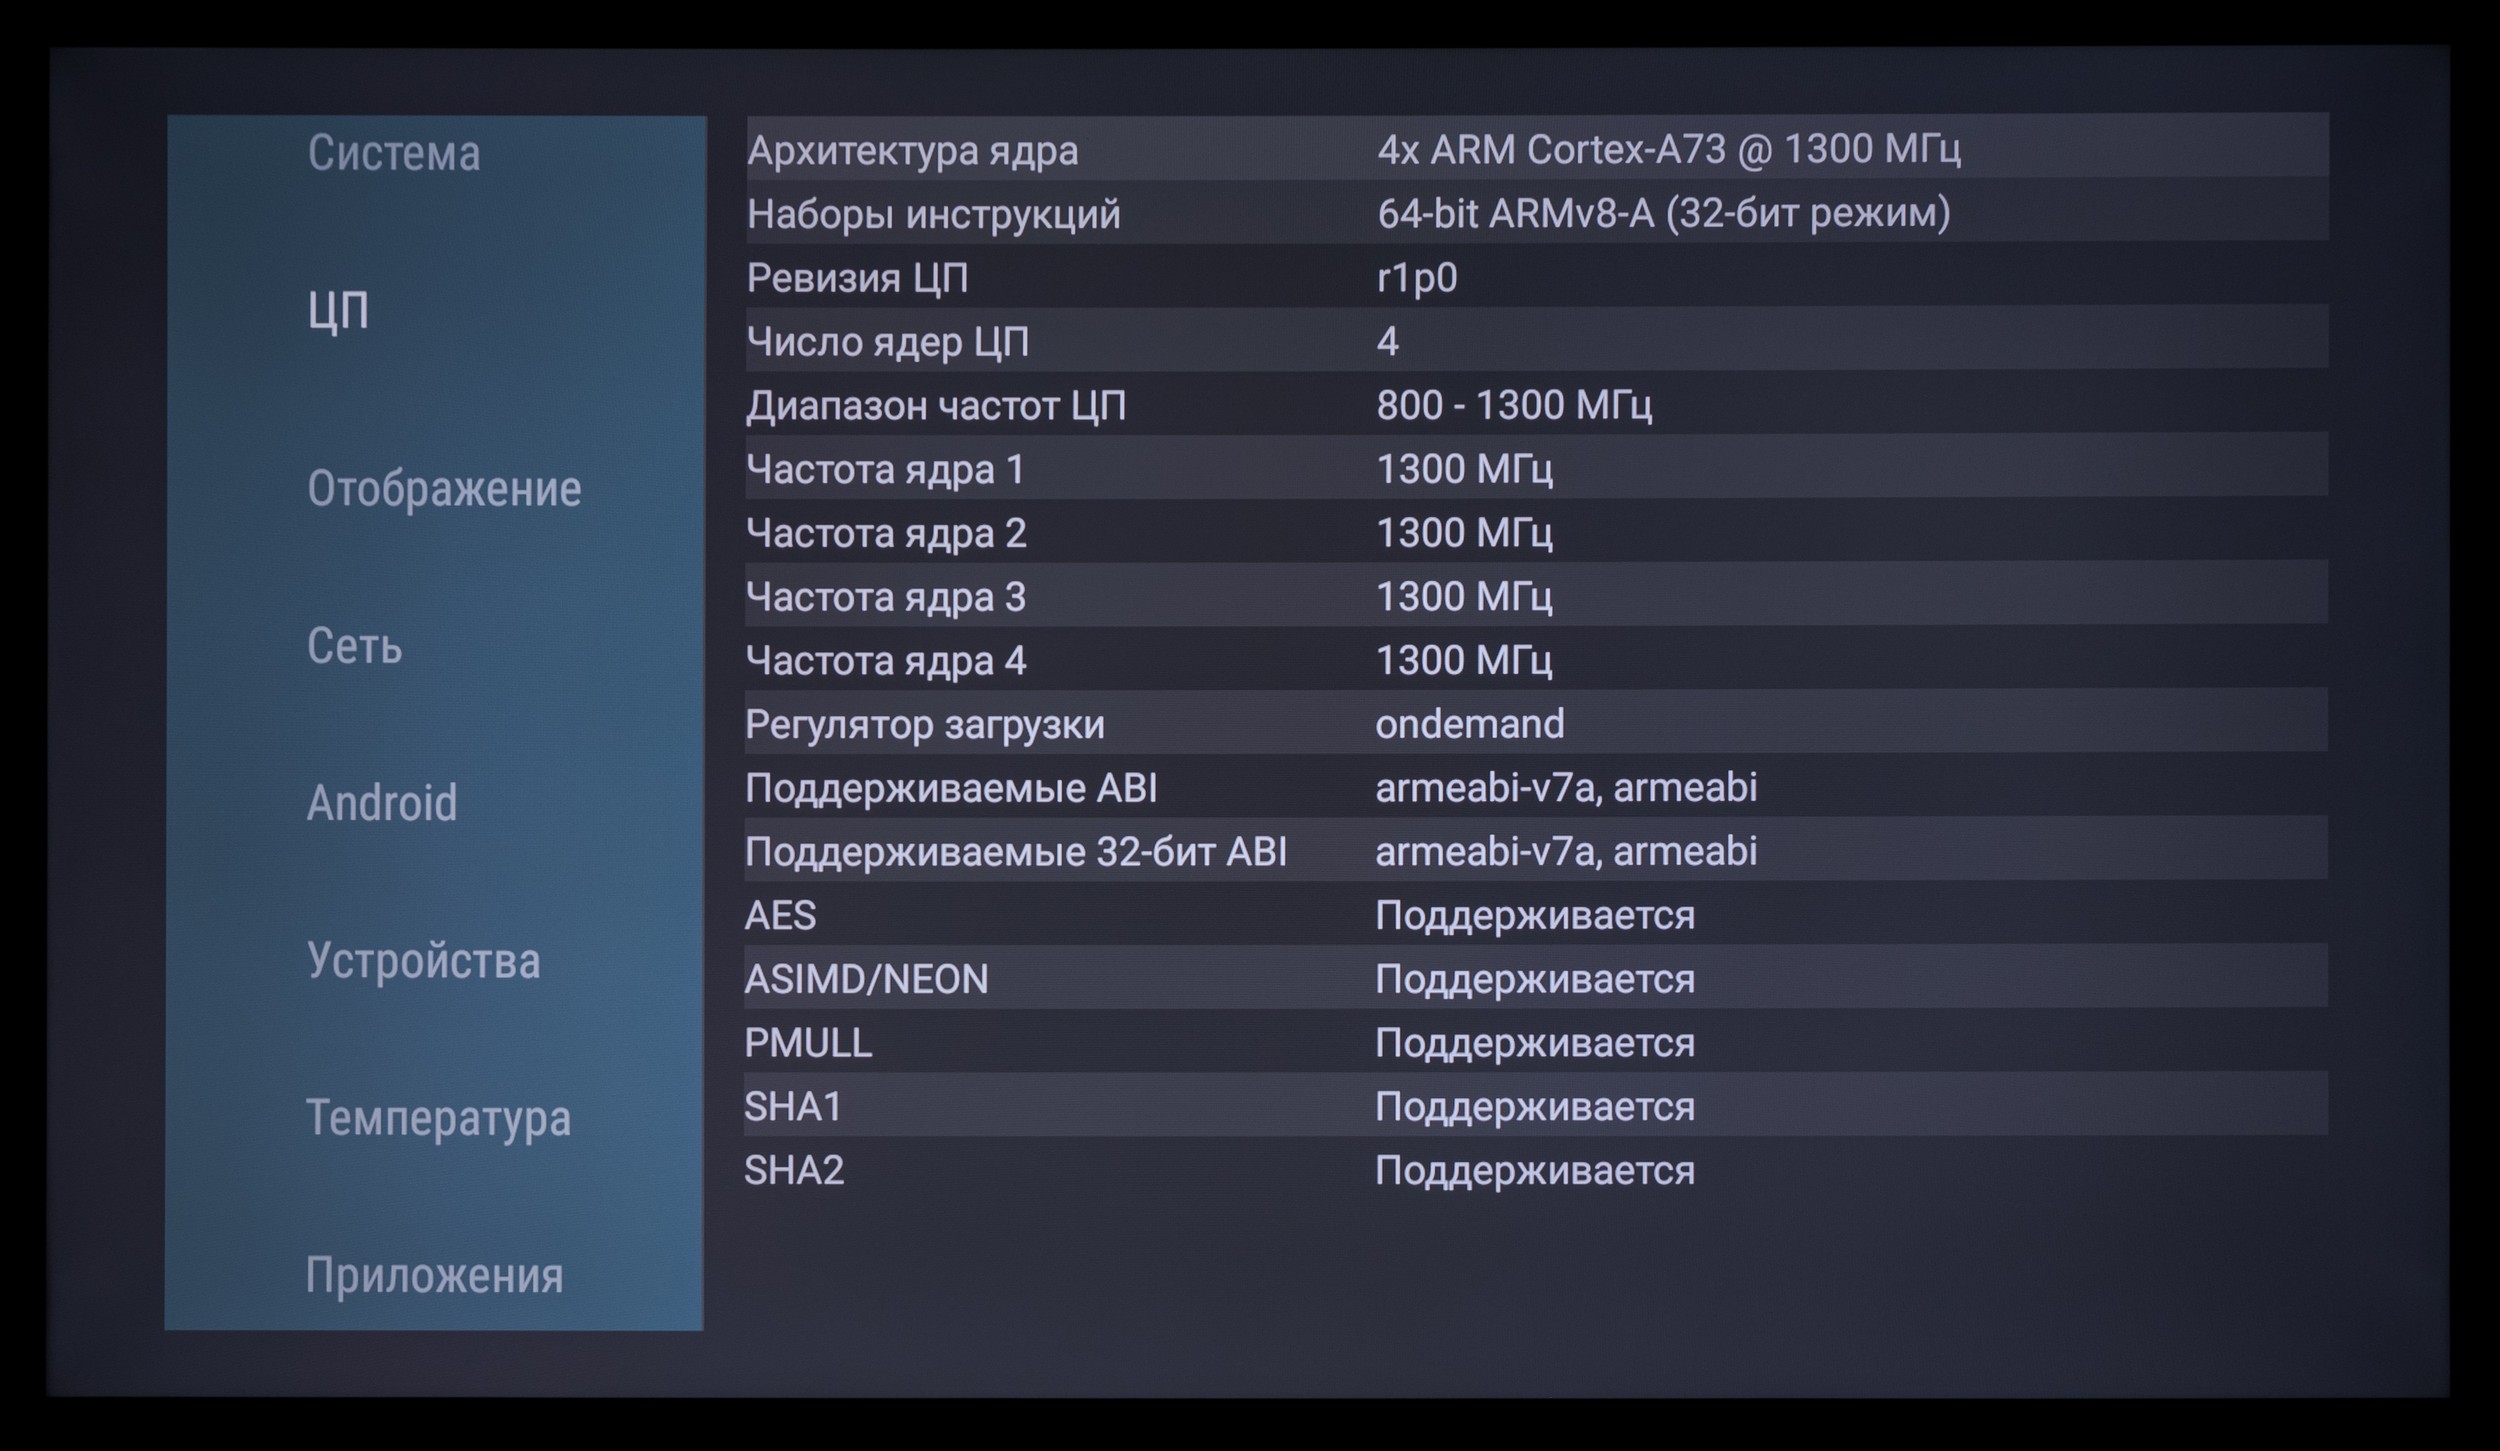The image size is (2500, 1451).
Task: Switch to the Отображение section
Action: [443, 489]
